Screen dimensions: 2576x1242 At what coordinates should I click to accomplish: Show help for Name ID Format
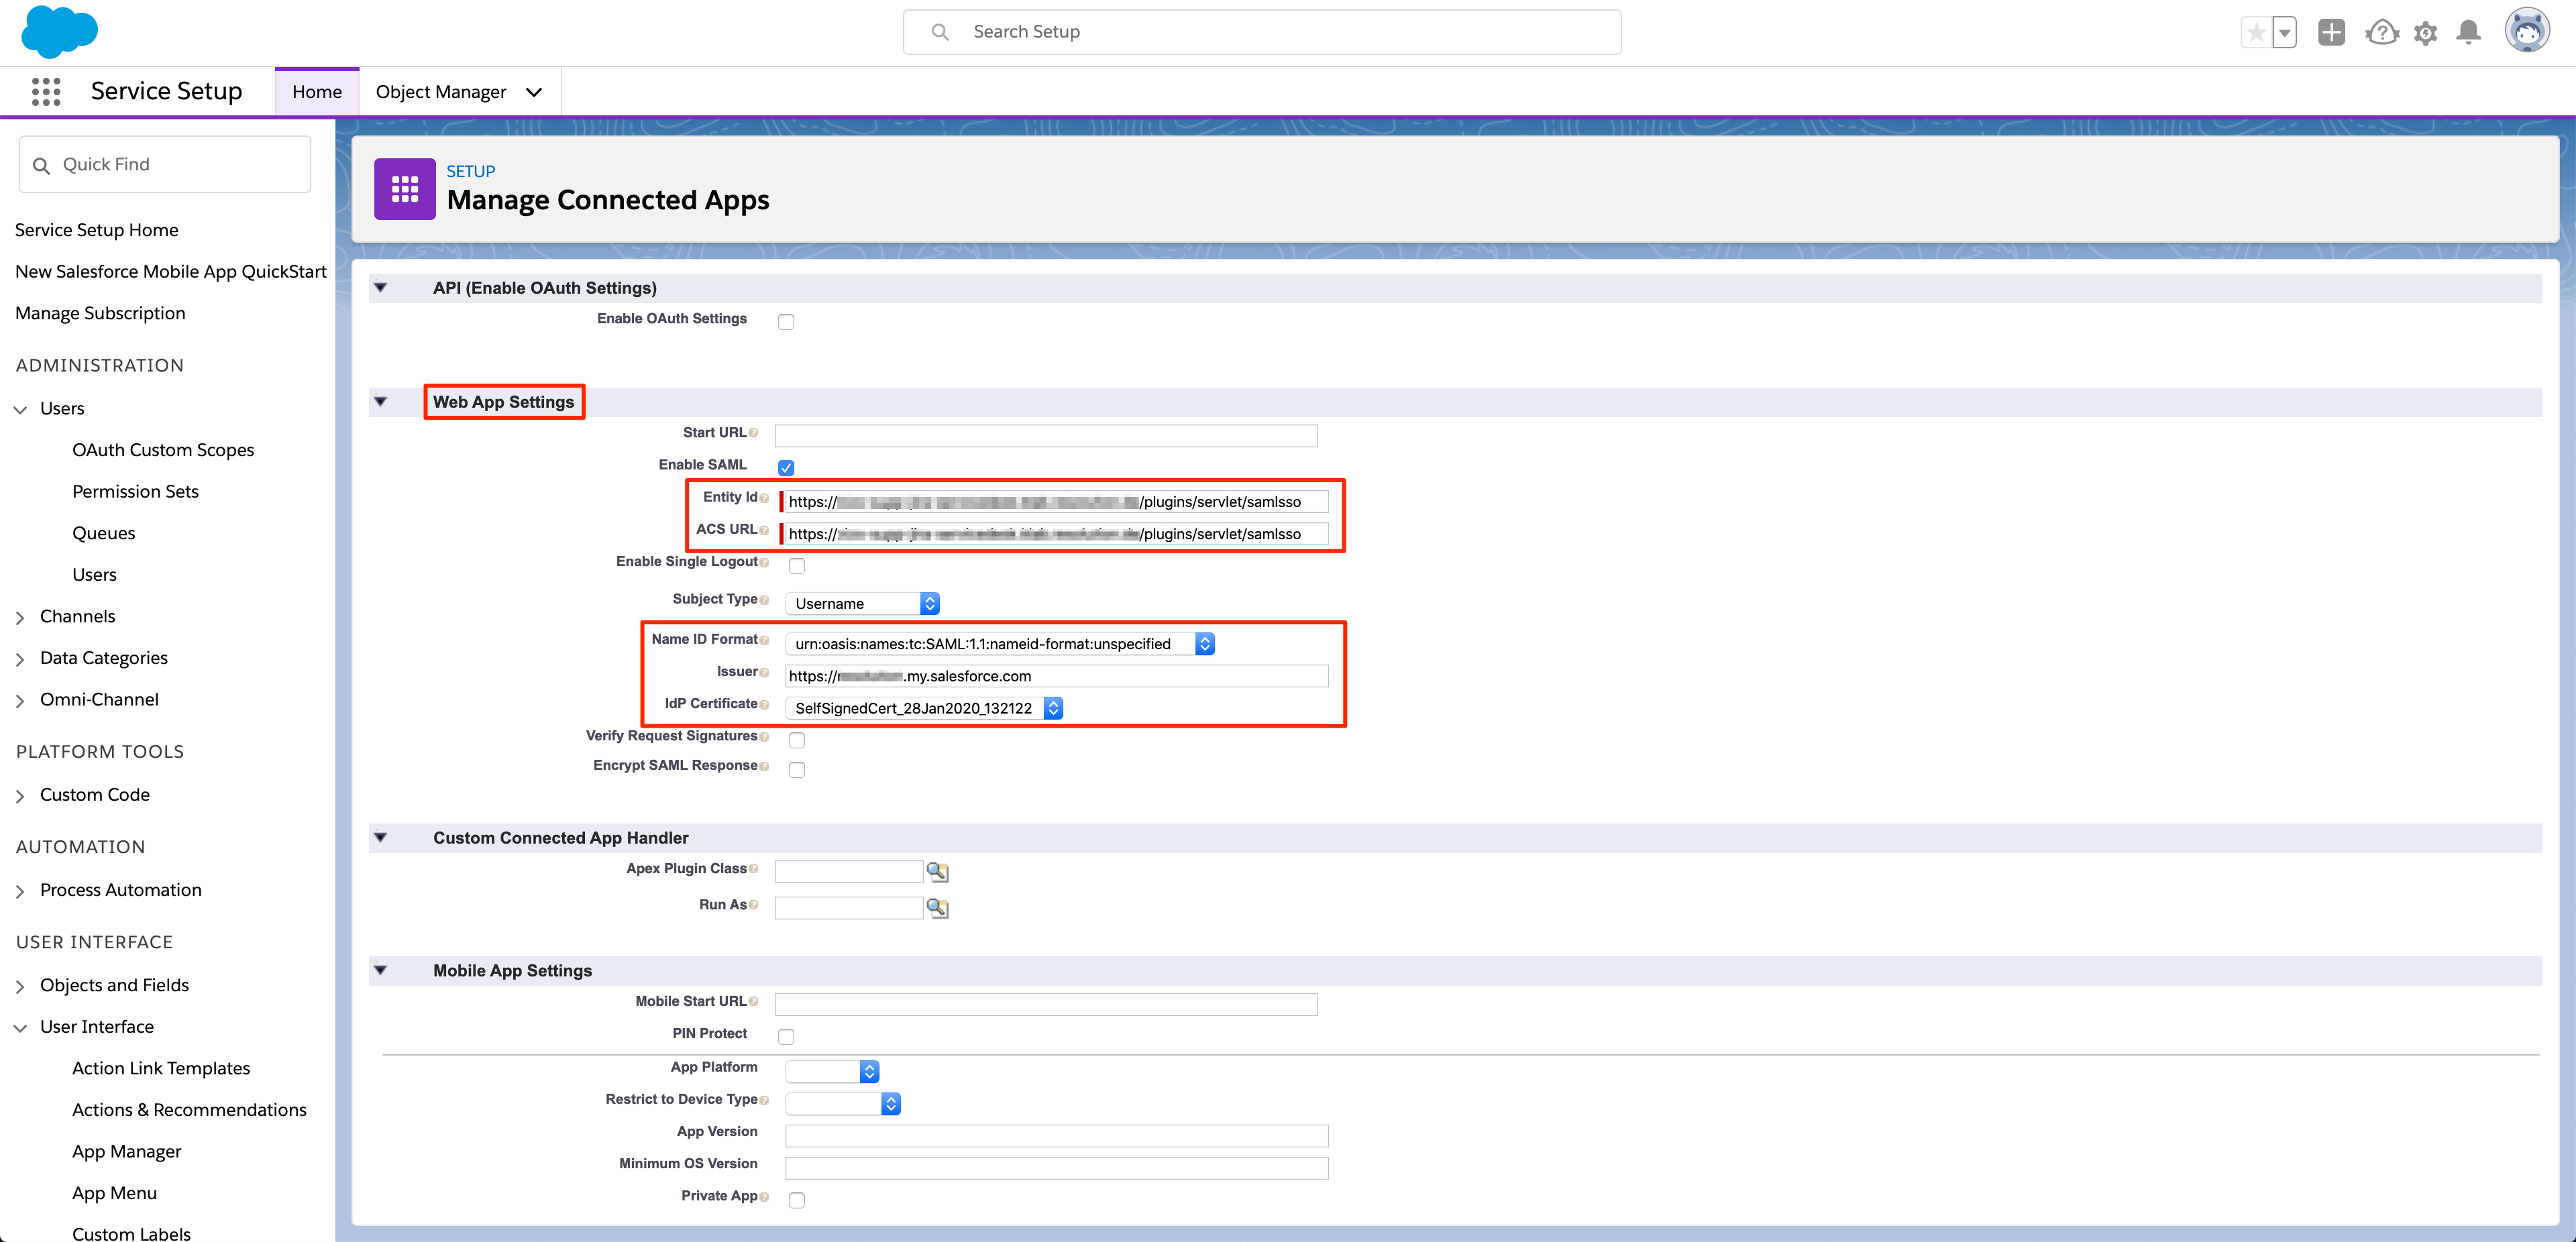764,640
